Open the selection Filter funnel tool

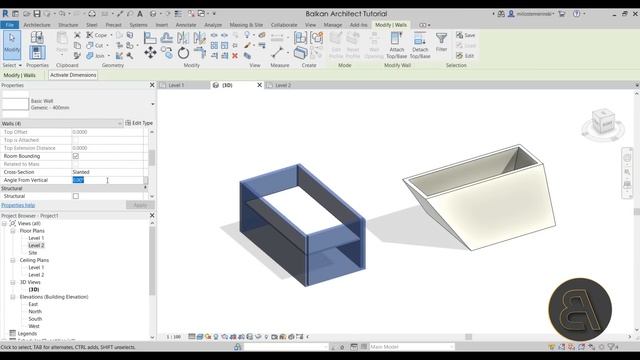pos(441,42)
